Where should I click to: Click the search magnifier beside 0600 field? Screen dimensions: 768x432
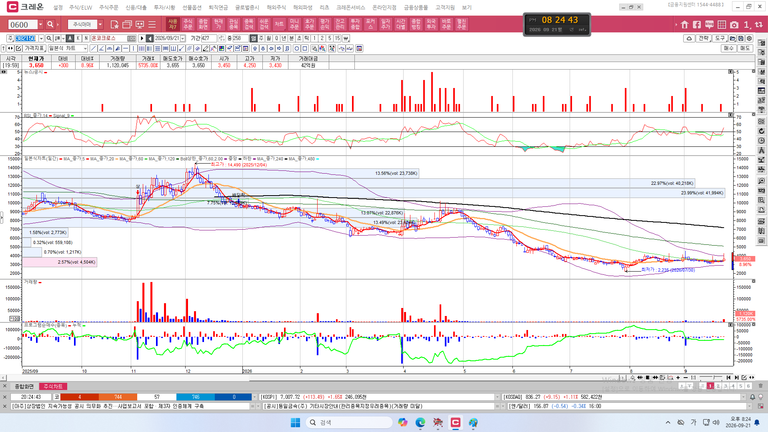click(50, 24)
